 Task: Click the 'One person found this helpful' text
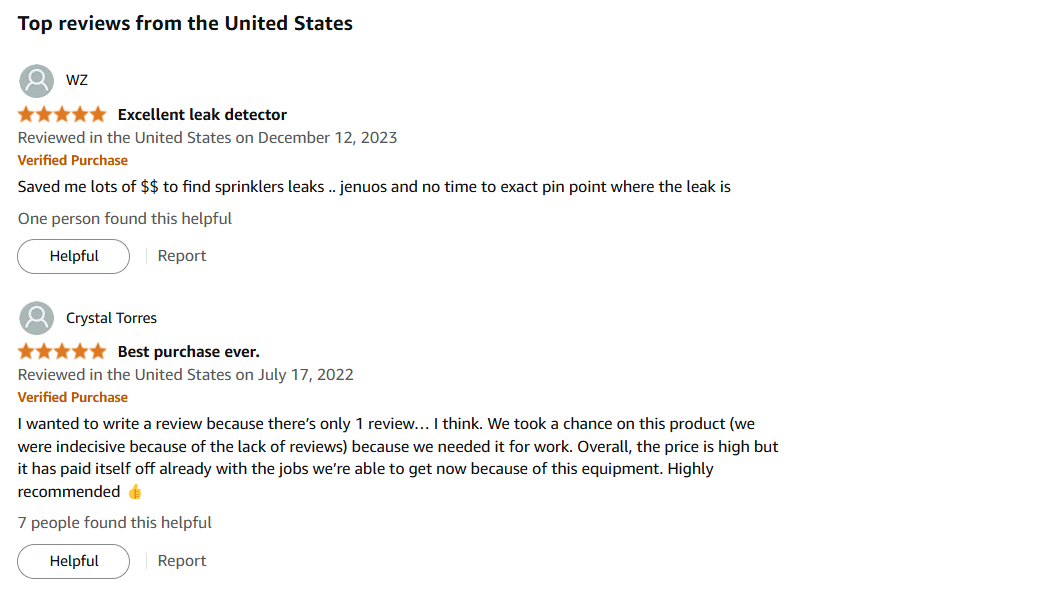click(125, 219)
